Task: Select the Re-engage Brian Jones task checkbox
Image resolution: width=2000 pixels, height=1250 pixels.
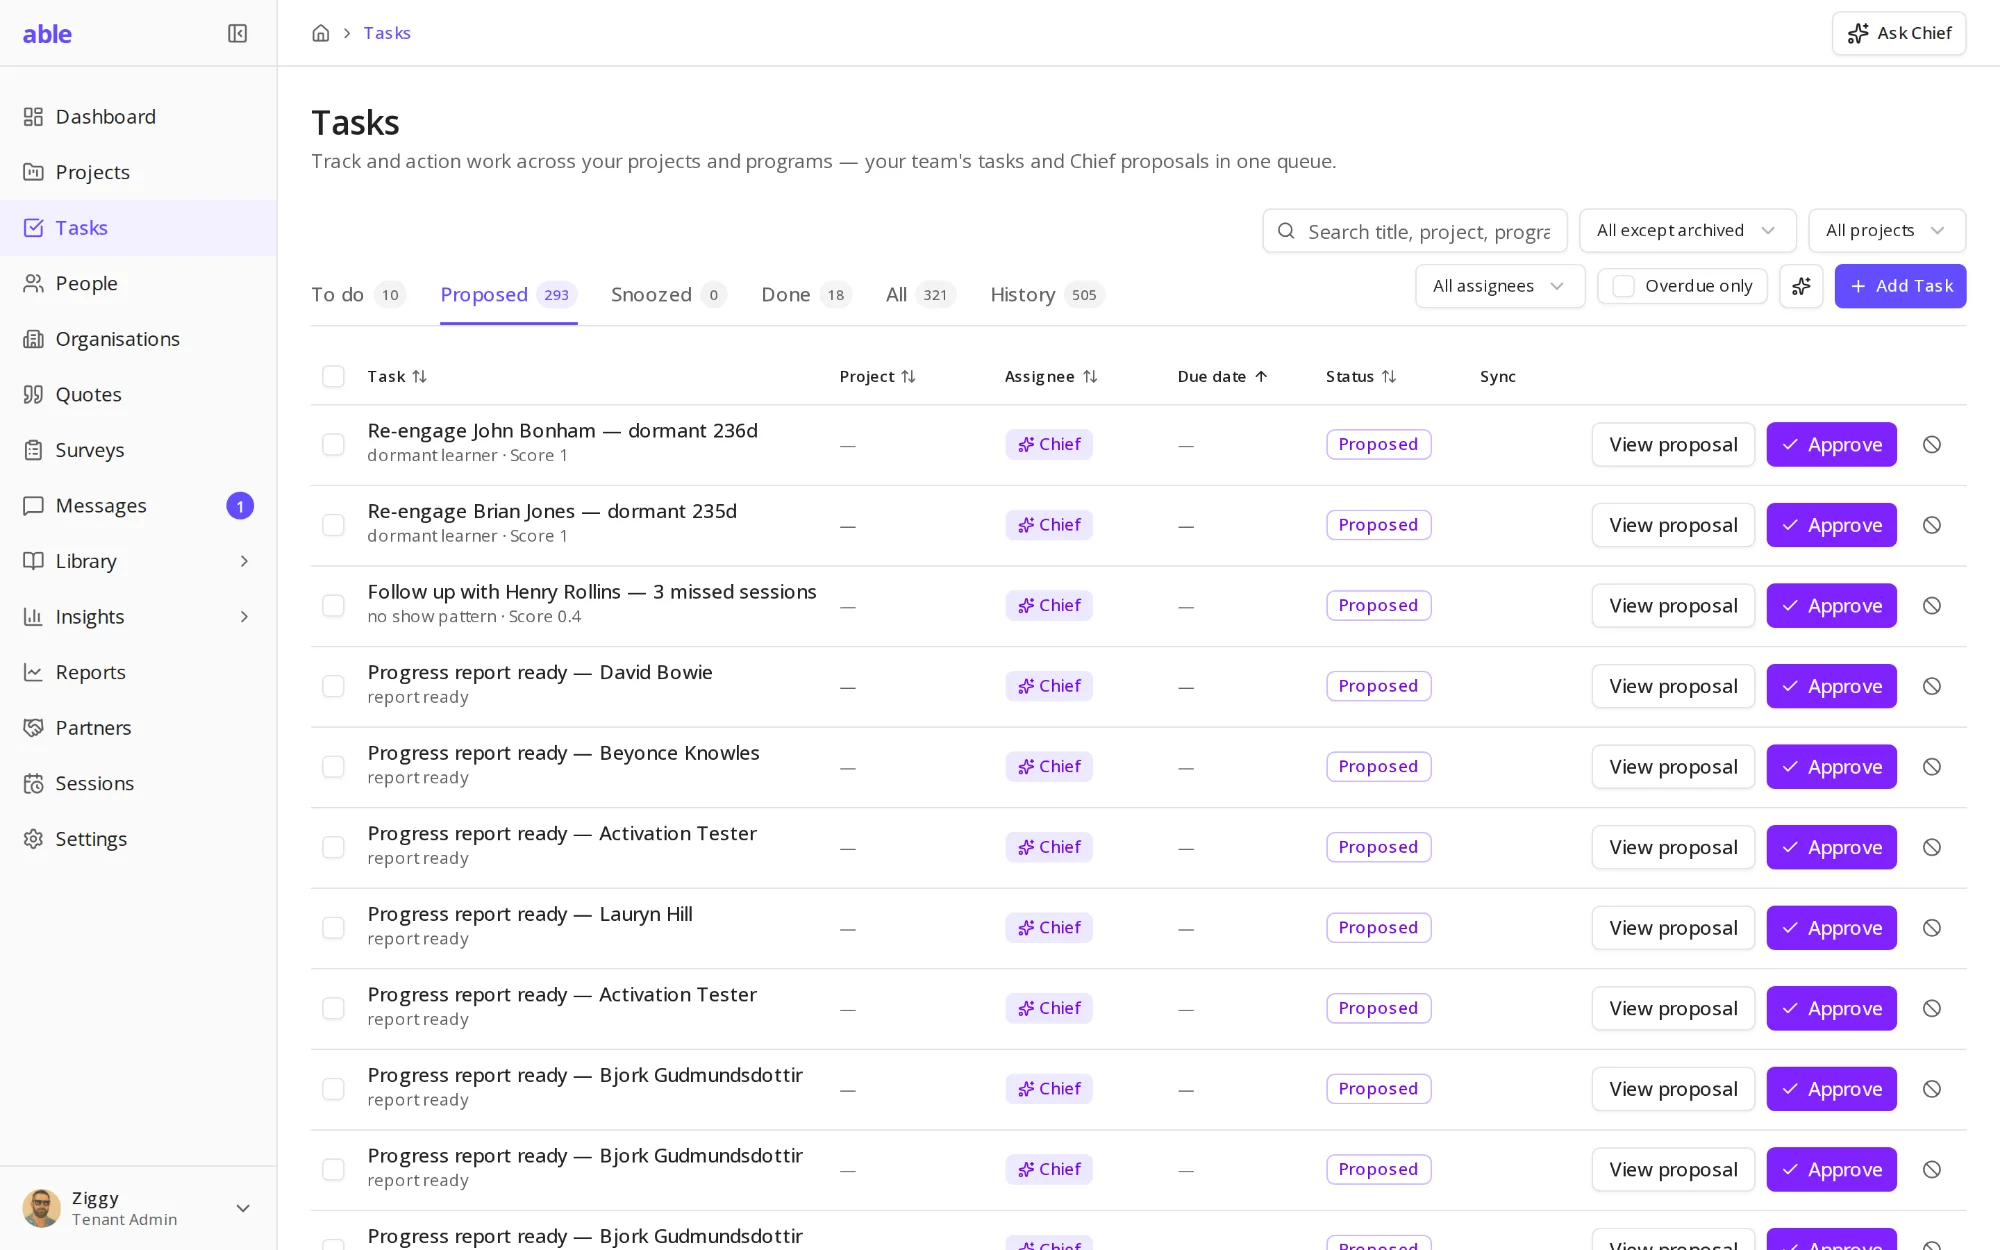Action: click(x=333, y=525)
